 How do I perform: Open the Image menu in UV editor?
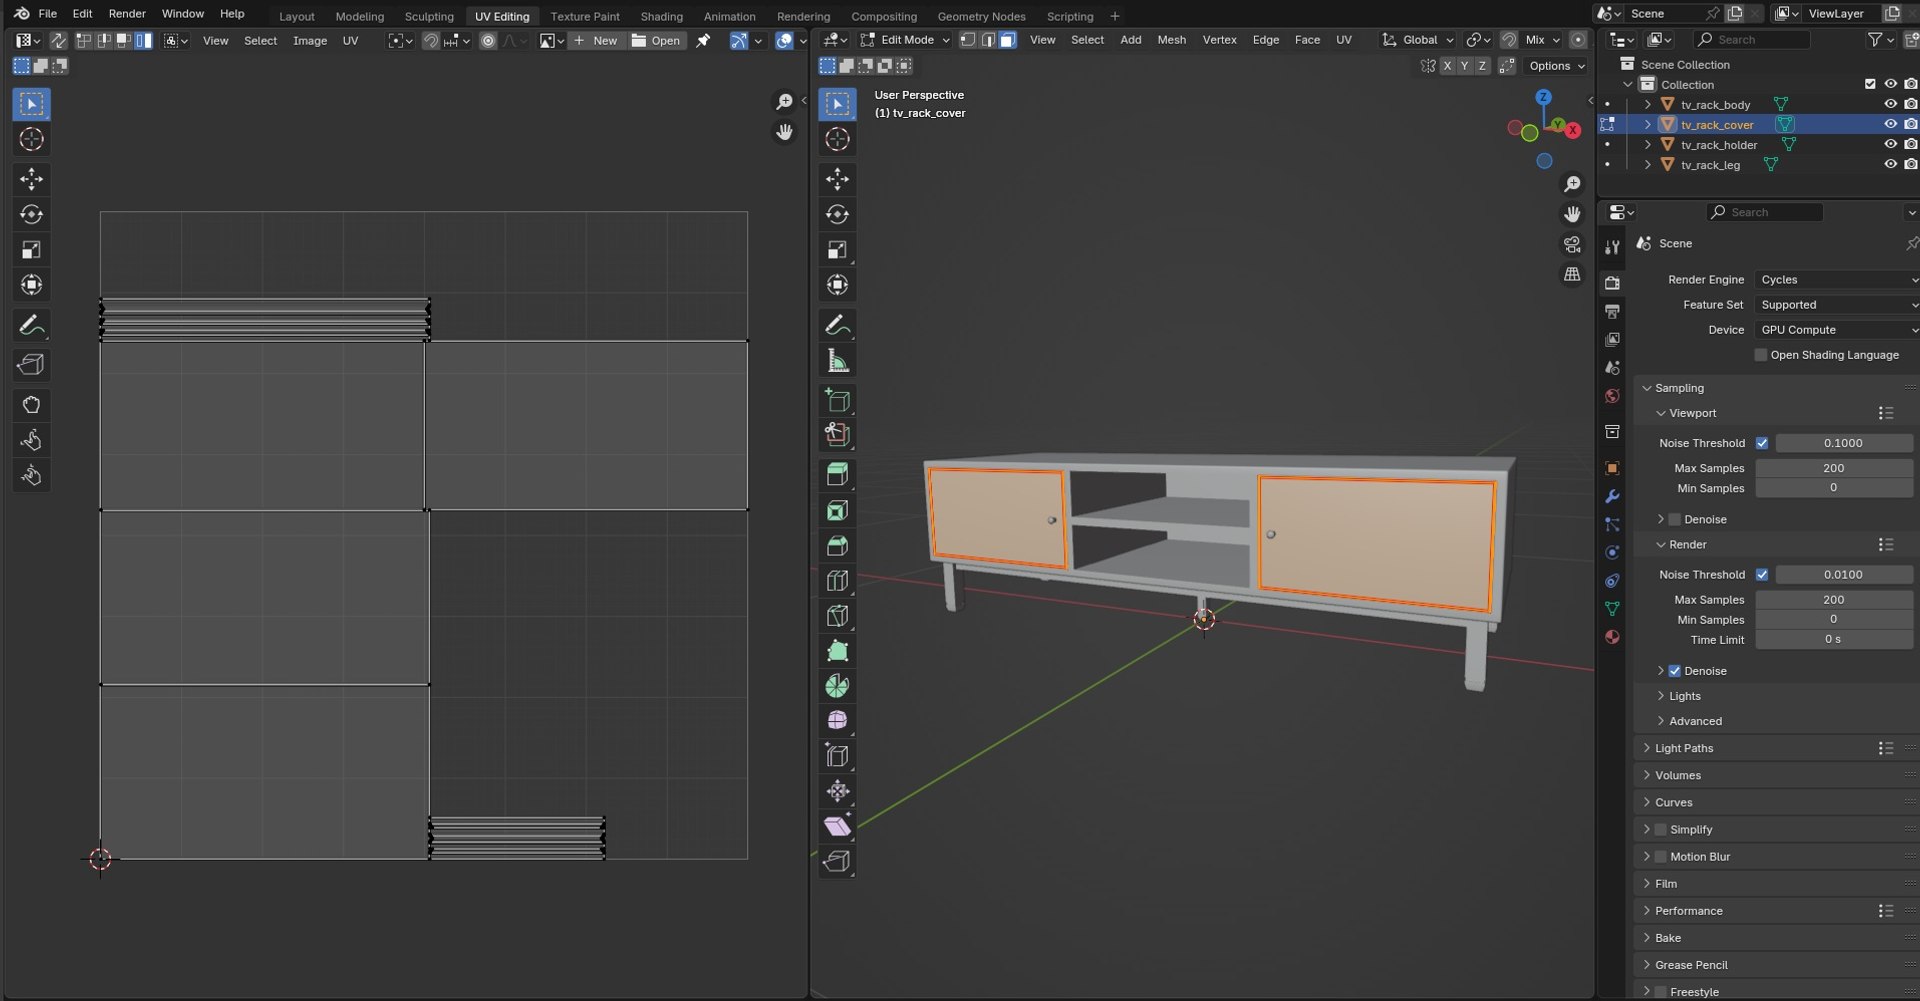310,41
